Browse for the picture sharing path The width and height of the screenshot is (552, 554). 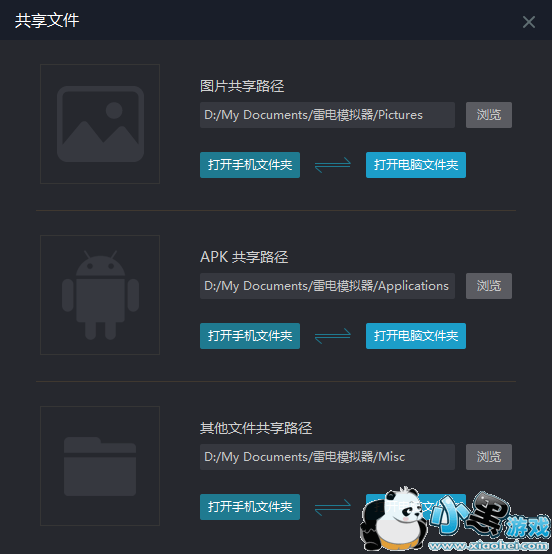(489, 115)
